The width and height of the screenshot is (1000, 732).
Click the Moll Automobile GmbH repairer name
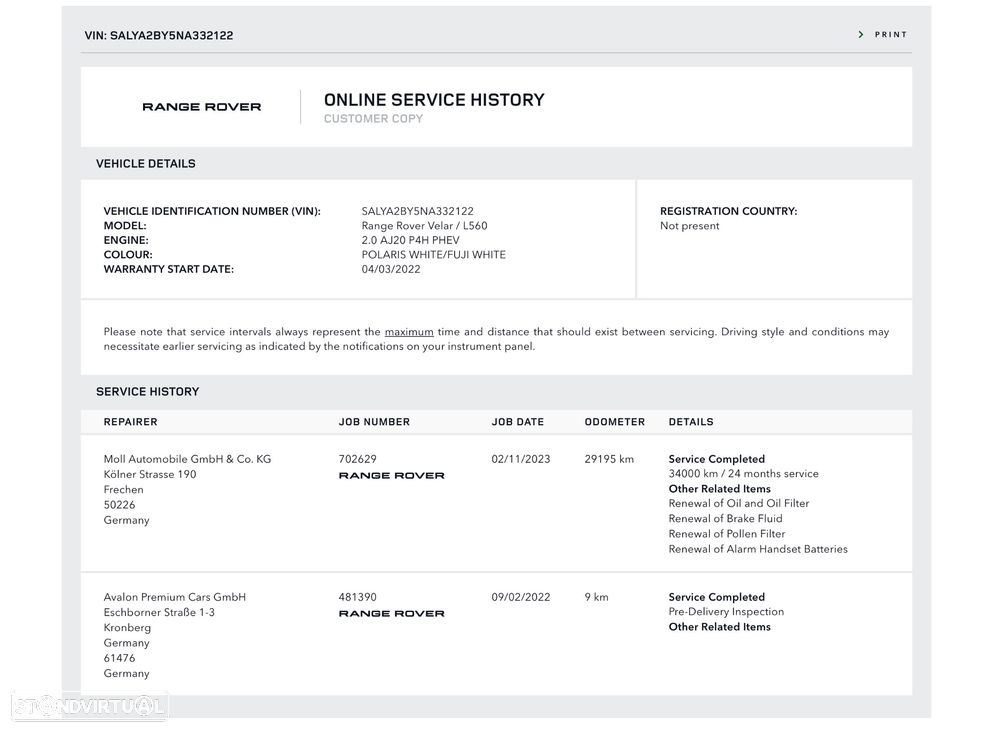click(187, 460)
